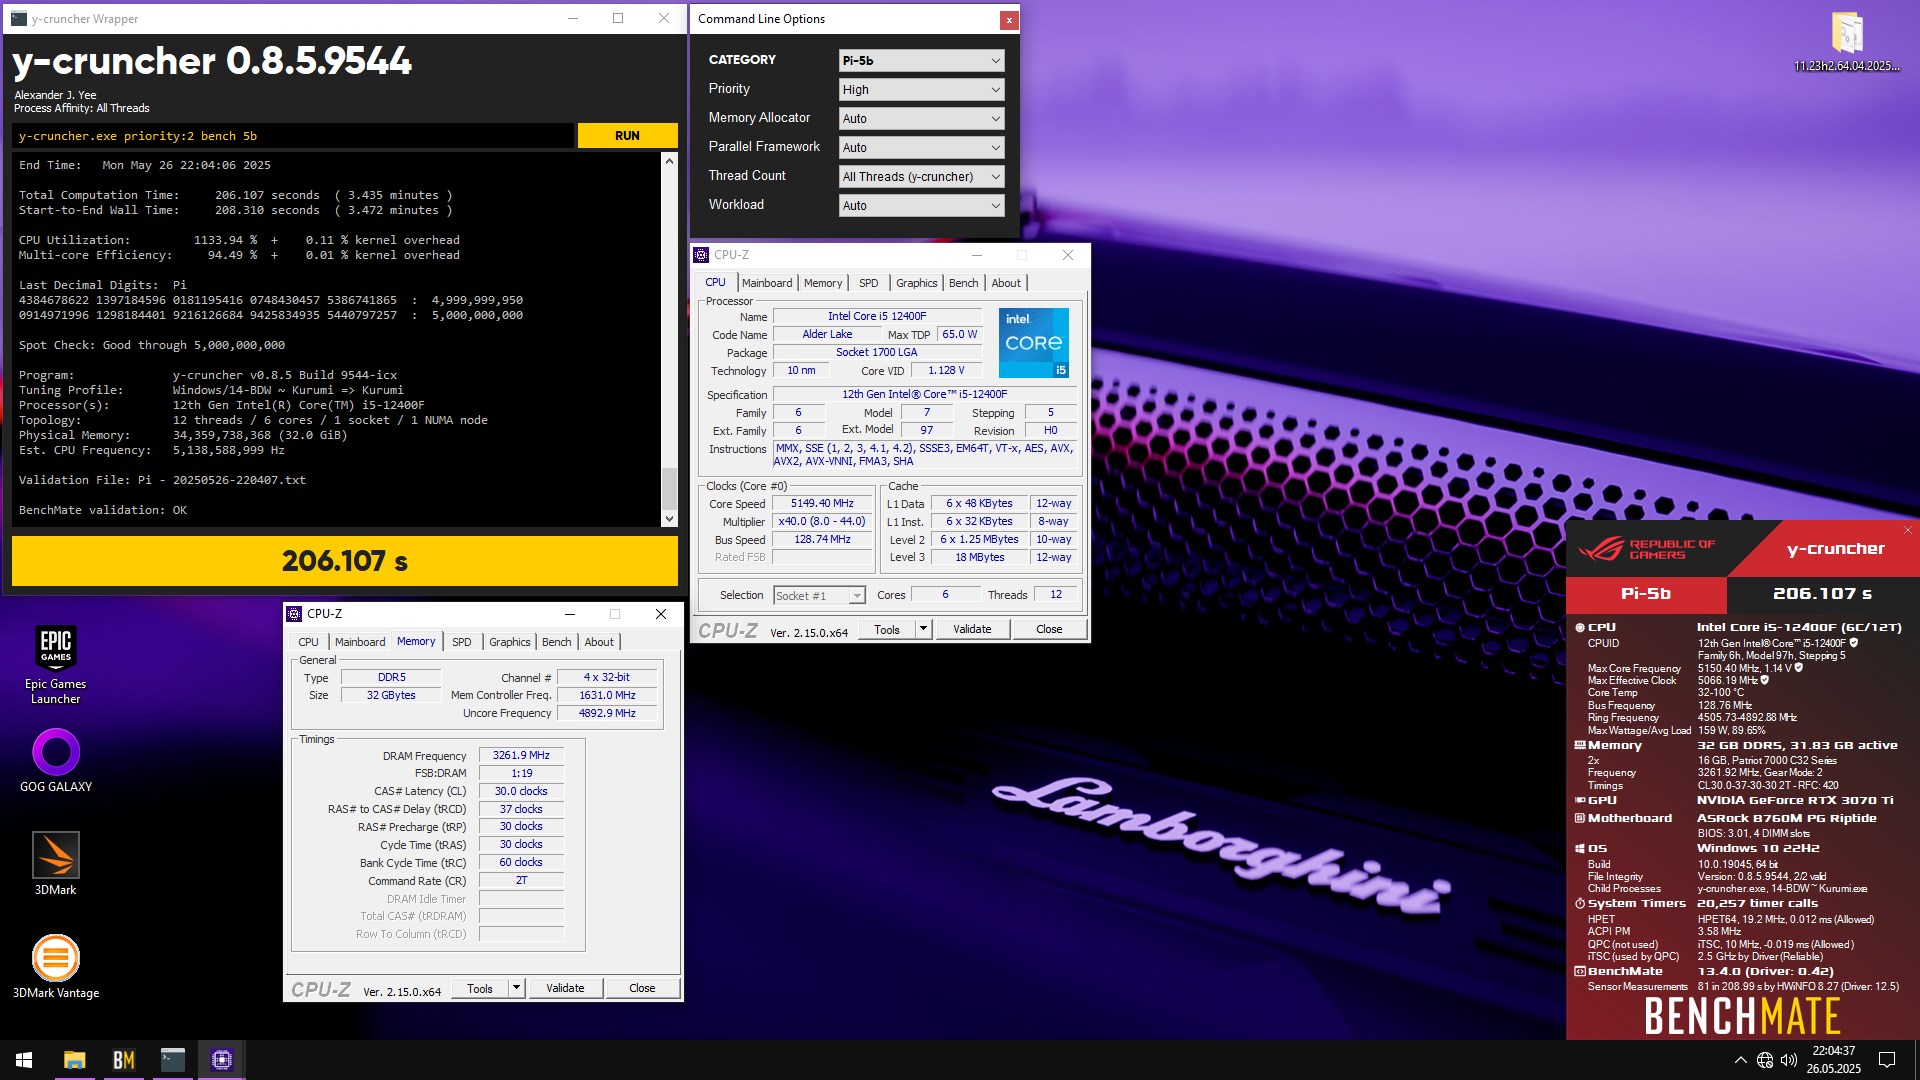Click the y-cruncher command line field

point(294,136)
